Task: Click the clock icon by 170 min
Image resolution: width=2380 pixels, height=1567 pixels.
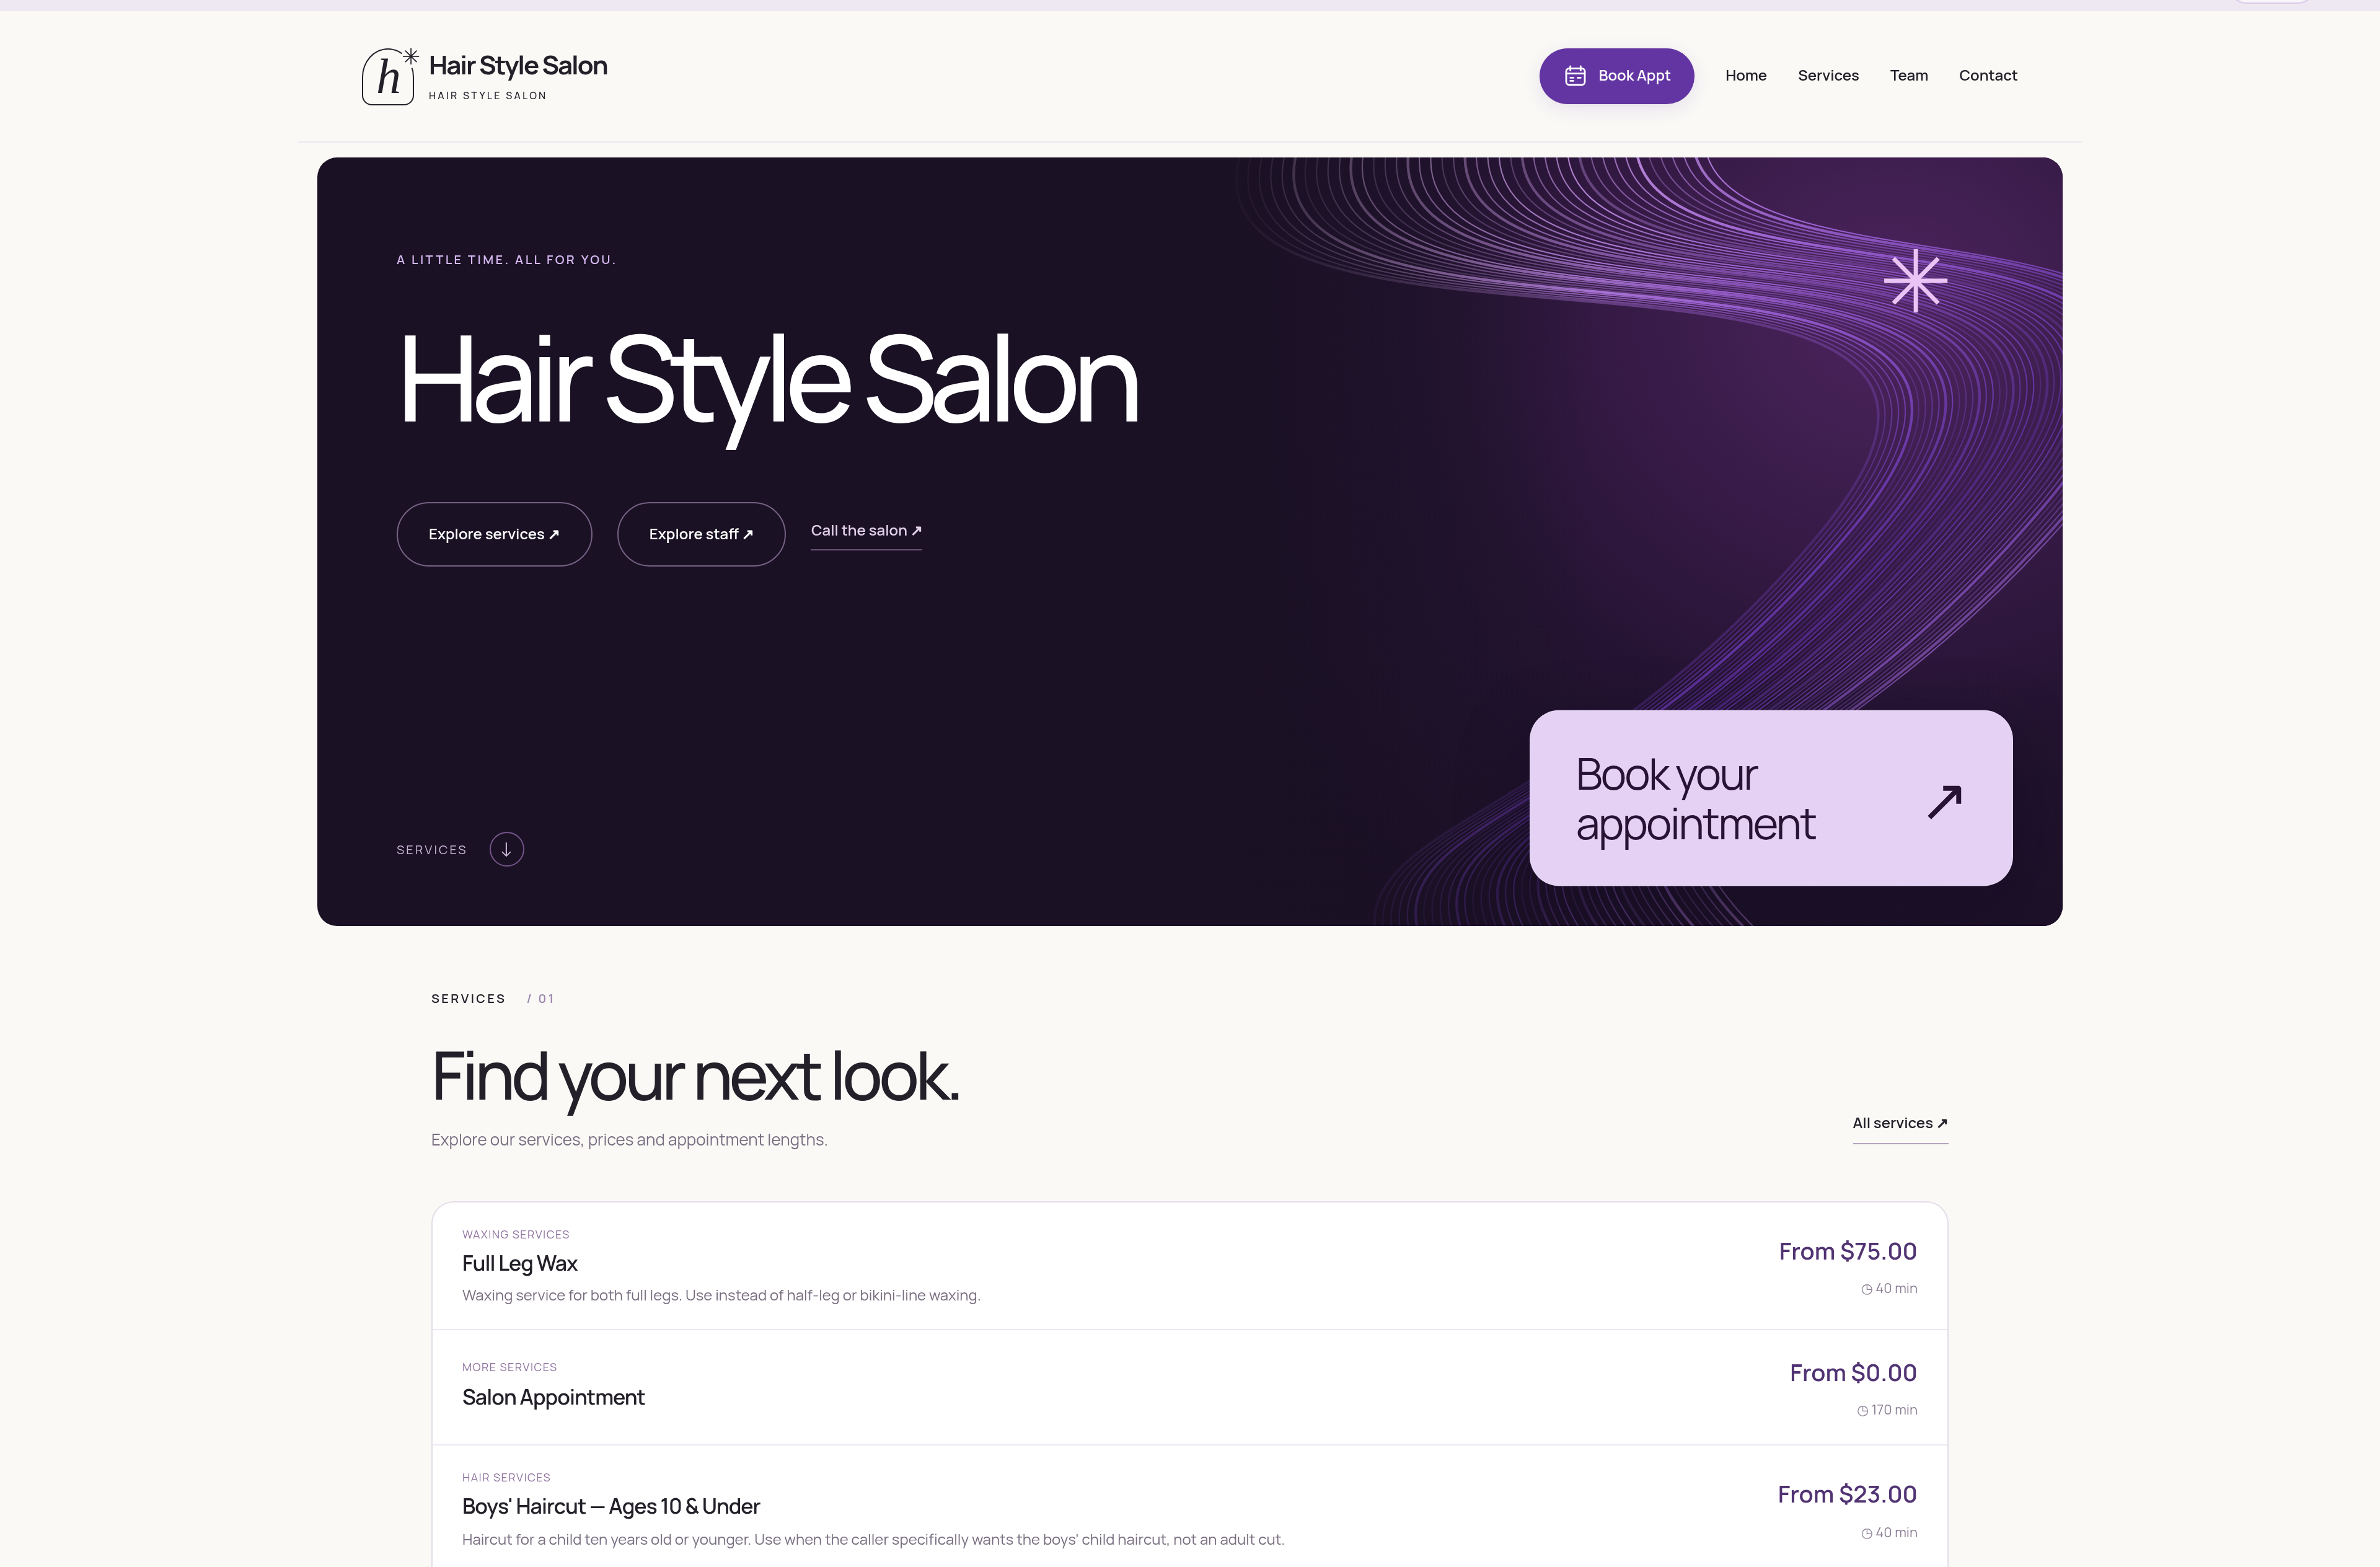Action: pyautogui.click(x=1862, y=1411)
